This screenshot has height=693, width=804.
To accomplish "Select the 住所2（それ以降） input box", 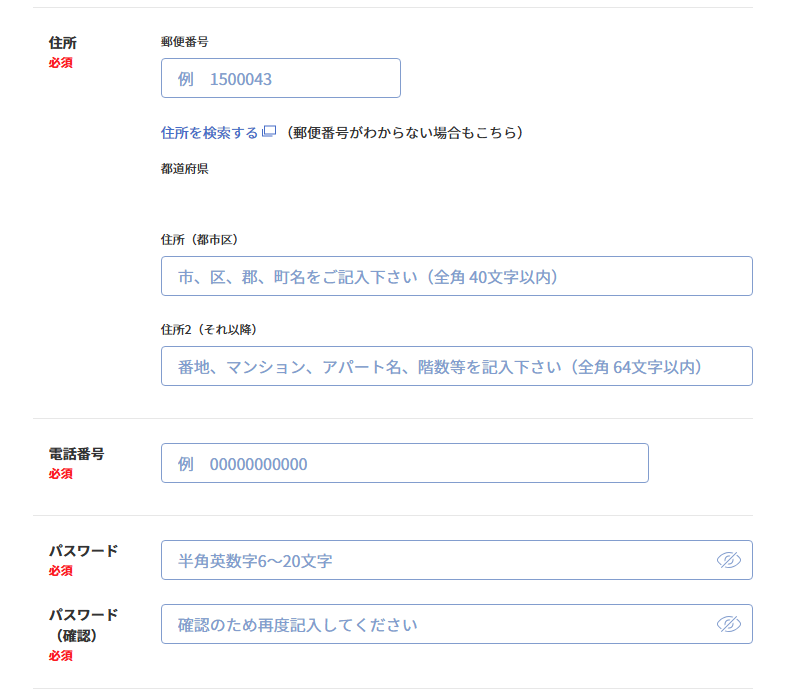I will [456, 366].
